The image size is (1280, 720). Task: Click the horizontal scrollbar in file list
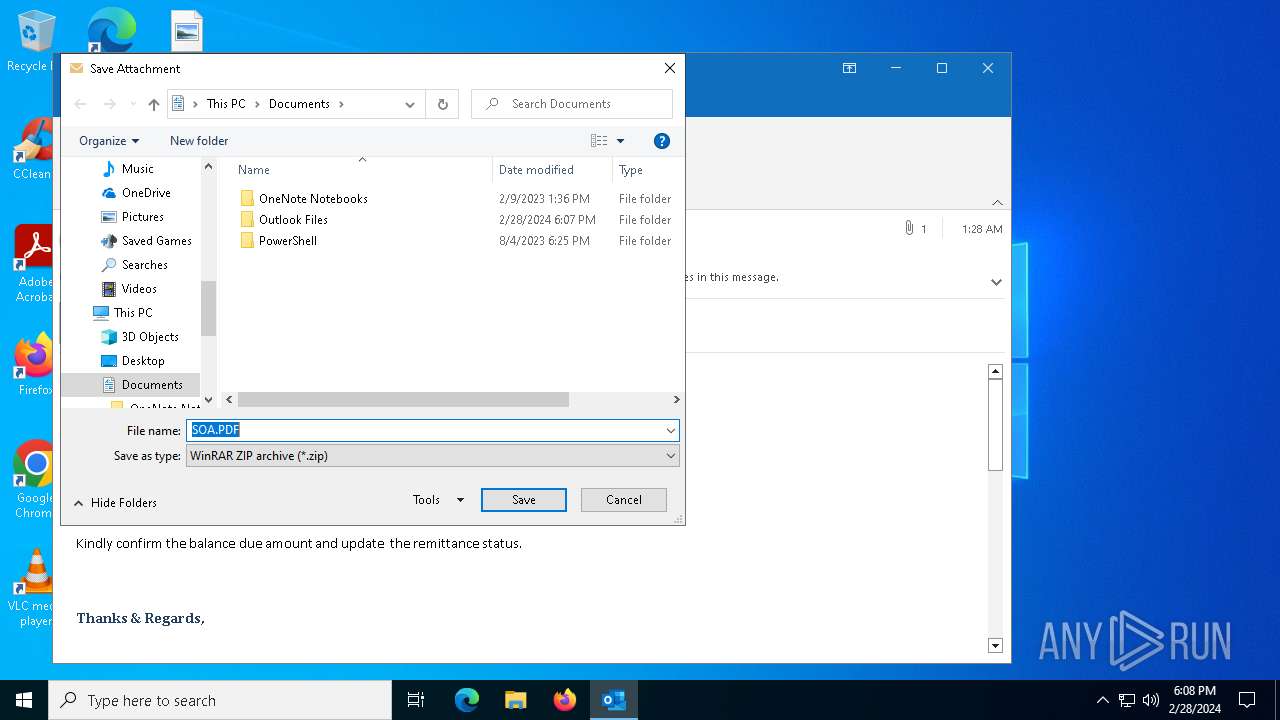point(403,400)
